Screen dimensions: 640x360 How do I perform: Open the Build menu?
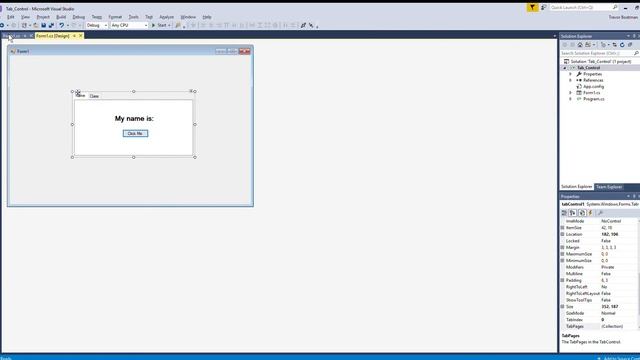click(61, 17)
